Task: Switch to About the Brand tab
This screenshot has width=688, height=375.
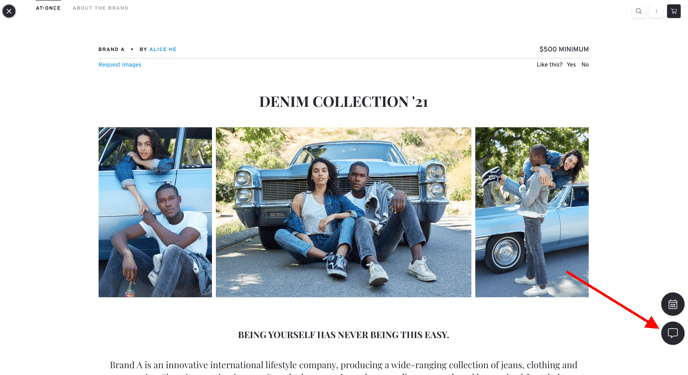Action: click(100, 8)
